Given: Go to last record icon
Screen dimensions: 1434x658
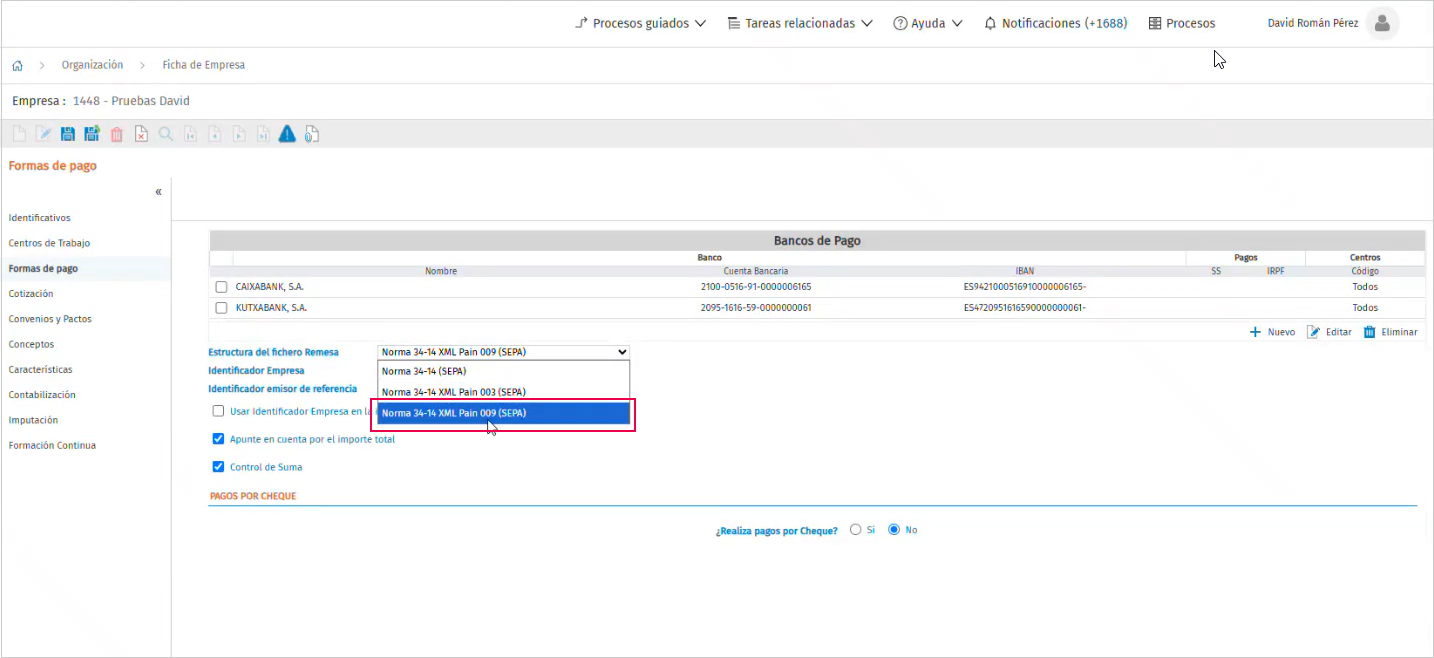Looking at the screenshot, I should [263, 134].
